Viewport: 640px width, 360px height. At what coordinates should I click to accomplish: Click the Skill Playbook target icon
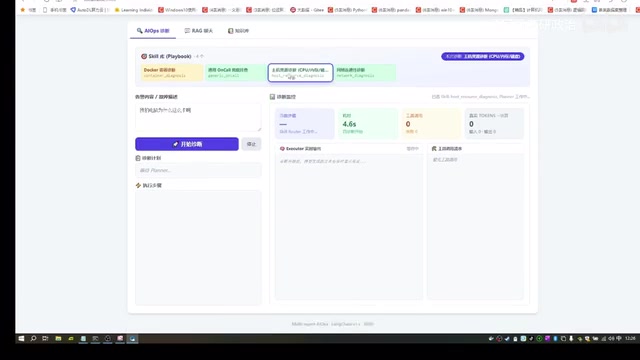click(x=144, y=56)
